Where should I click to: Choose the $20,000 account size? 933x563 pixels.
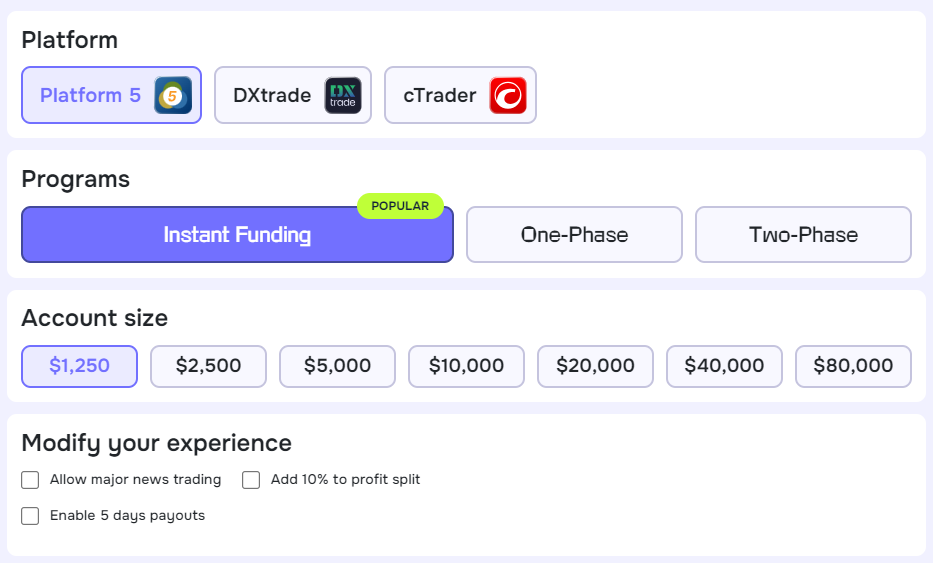[x=595, y=366]
